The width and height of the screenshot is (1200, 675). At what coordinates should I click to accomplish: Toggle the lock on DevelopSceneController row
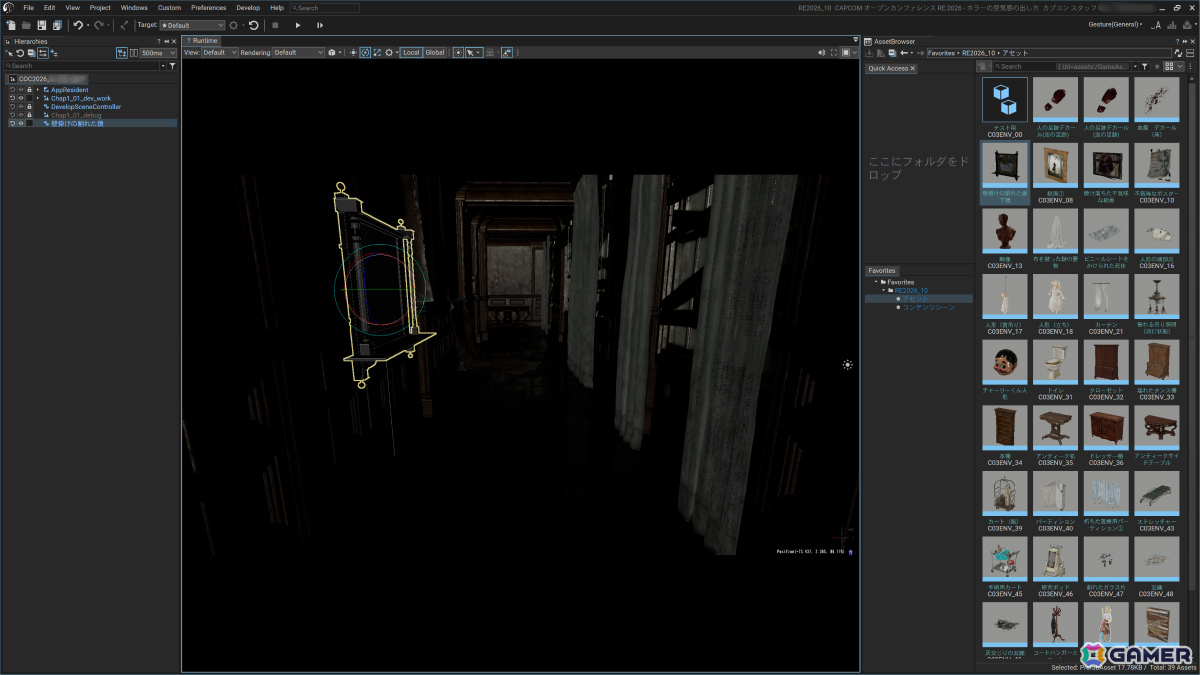(x=29, y=106)
